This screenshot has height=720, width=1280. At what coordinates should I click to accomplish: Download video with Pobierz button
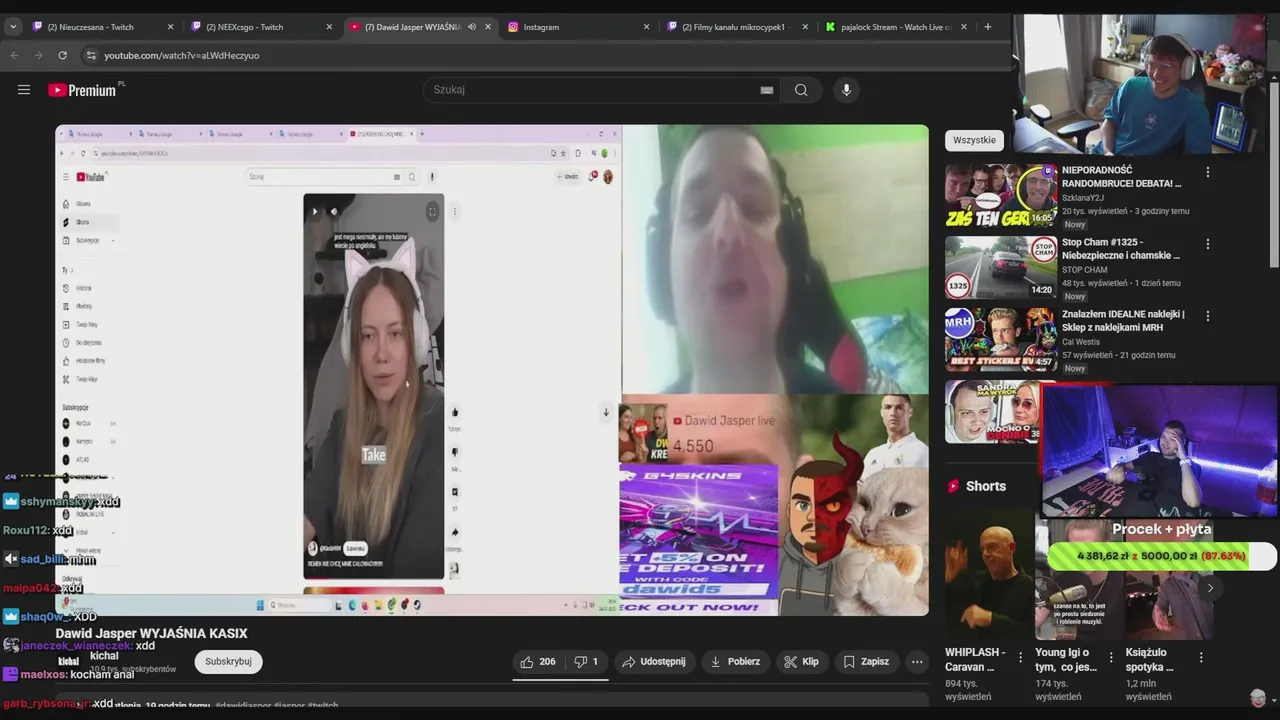[x=735, y=662]
